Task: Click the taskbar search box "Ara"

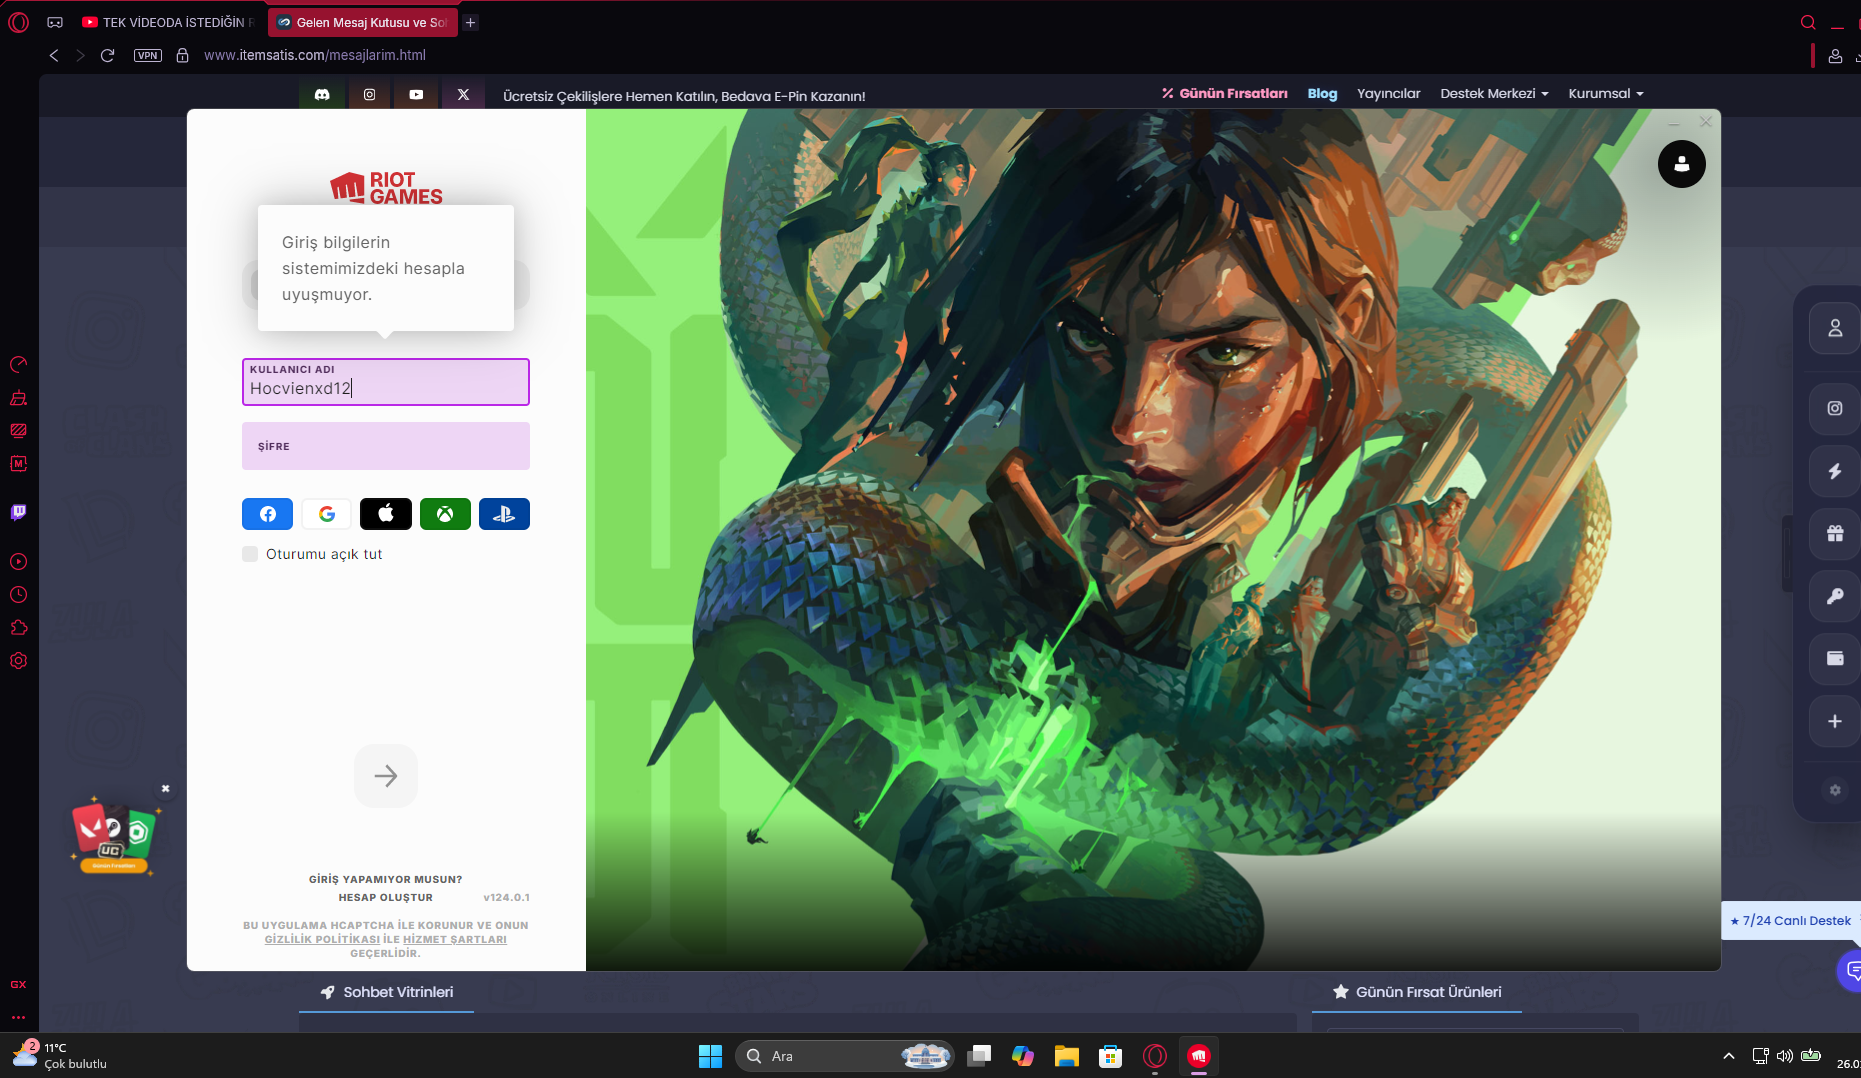Action: [845, 1056]
